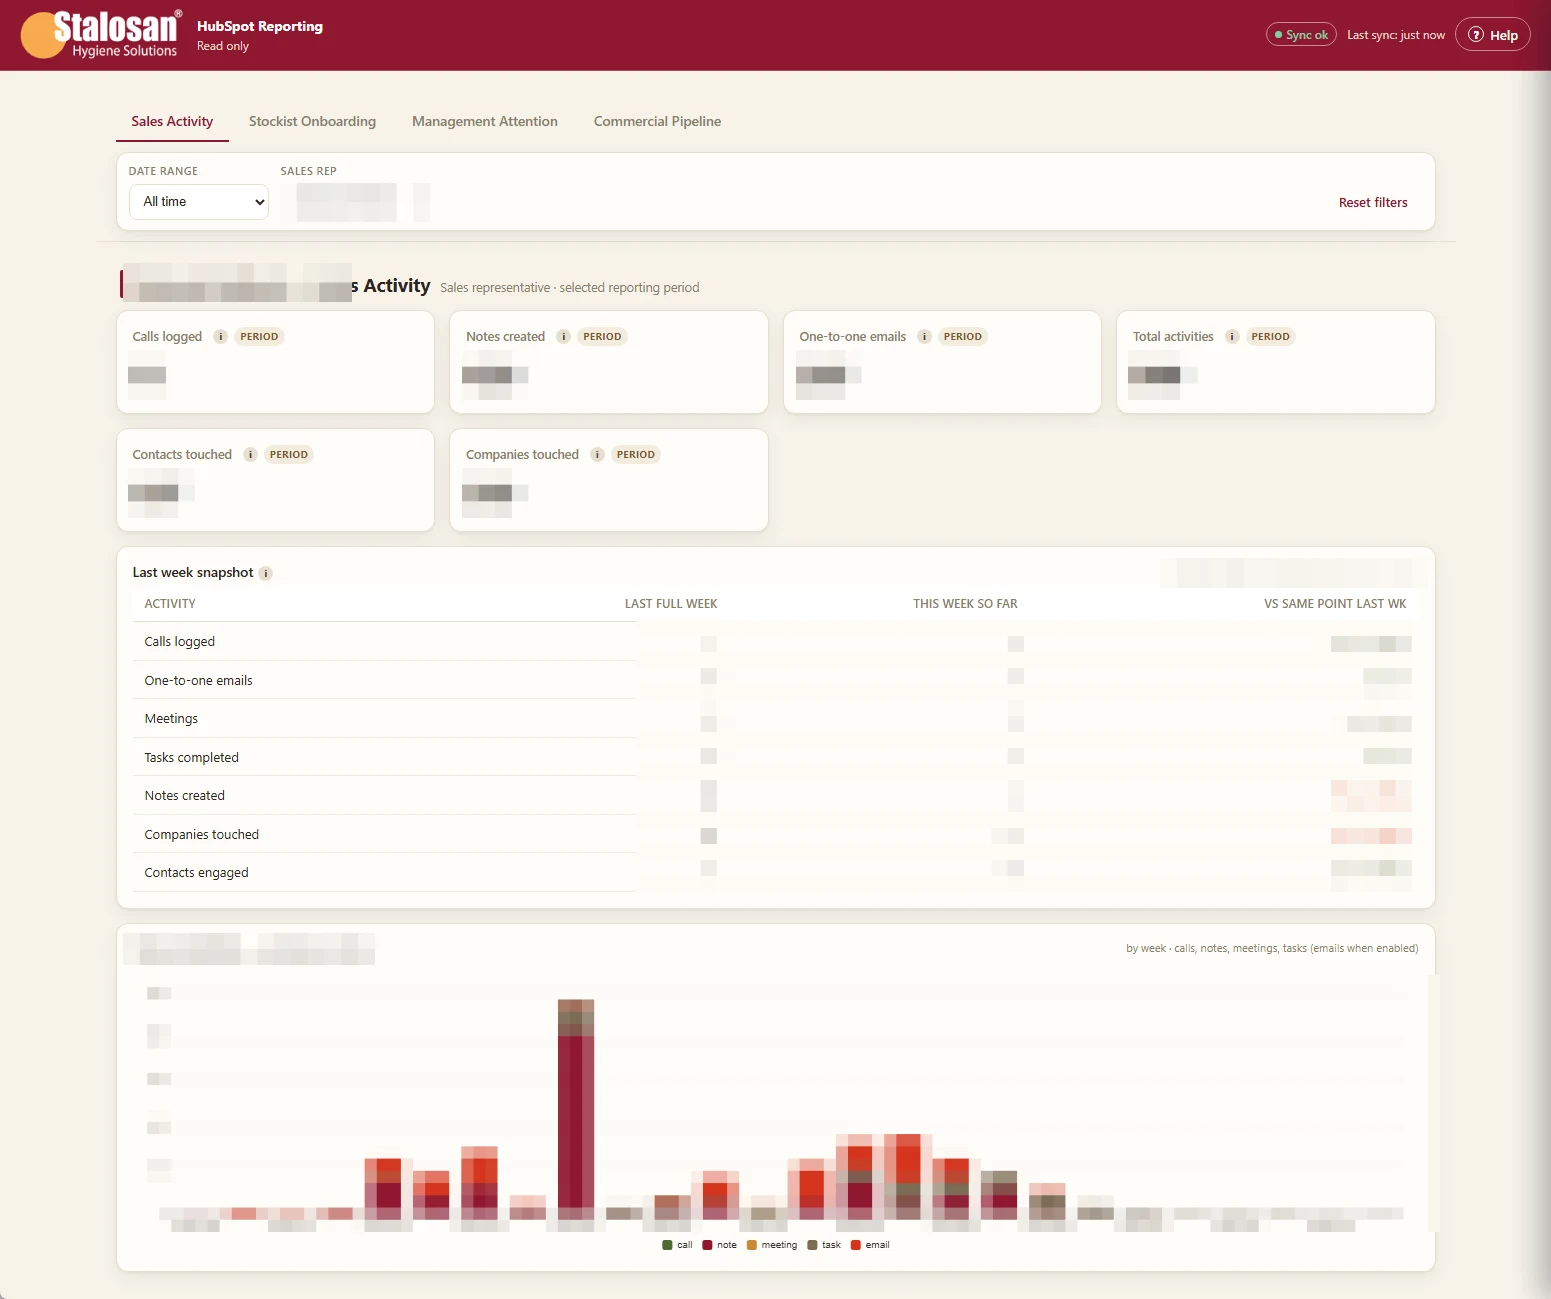The image size is (1551, 1299).
Task: Click the 'ACTIVITY' column header
Action: 170,604
